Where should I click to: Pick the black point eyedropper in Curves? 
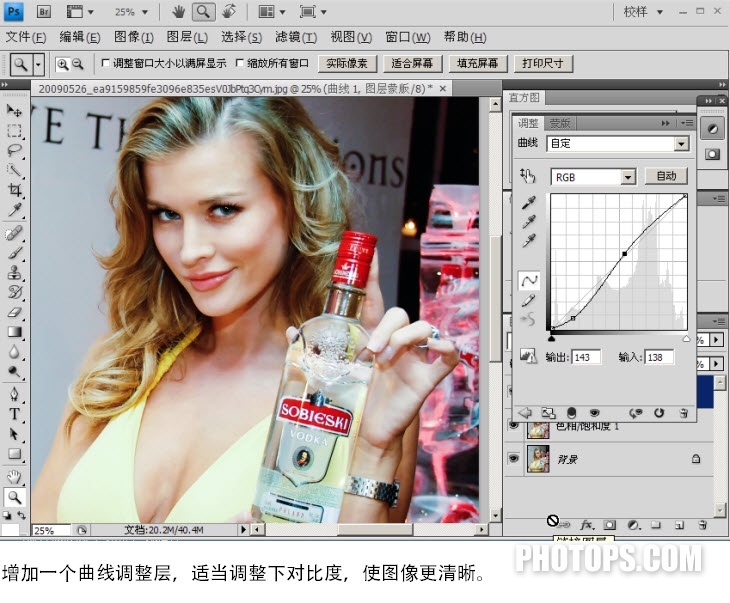coord(528,203)
